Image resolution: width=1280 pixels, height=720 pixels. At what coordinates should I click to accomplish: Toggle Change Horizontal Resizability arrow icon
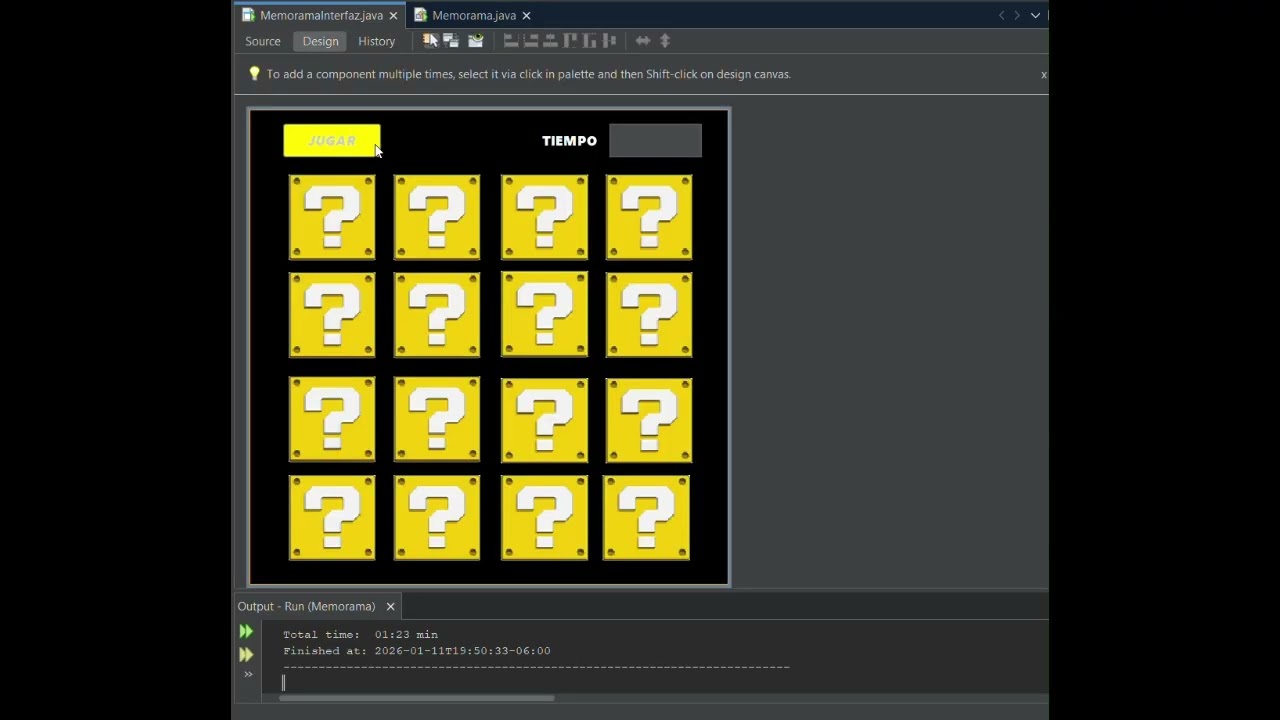643,41
